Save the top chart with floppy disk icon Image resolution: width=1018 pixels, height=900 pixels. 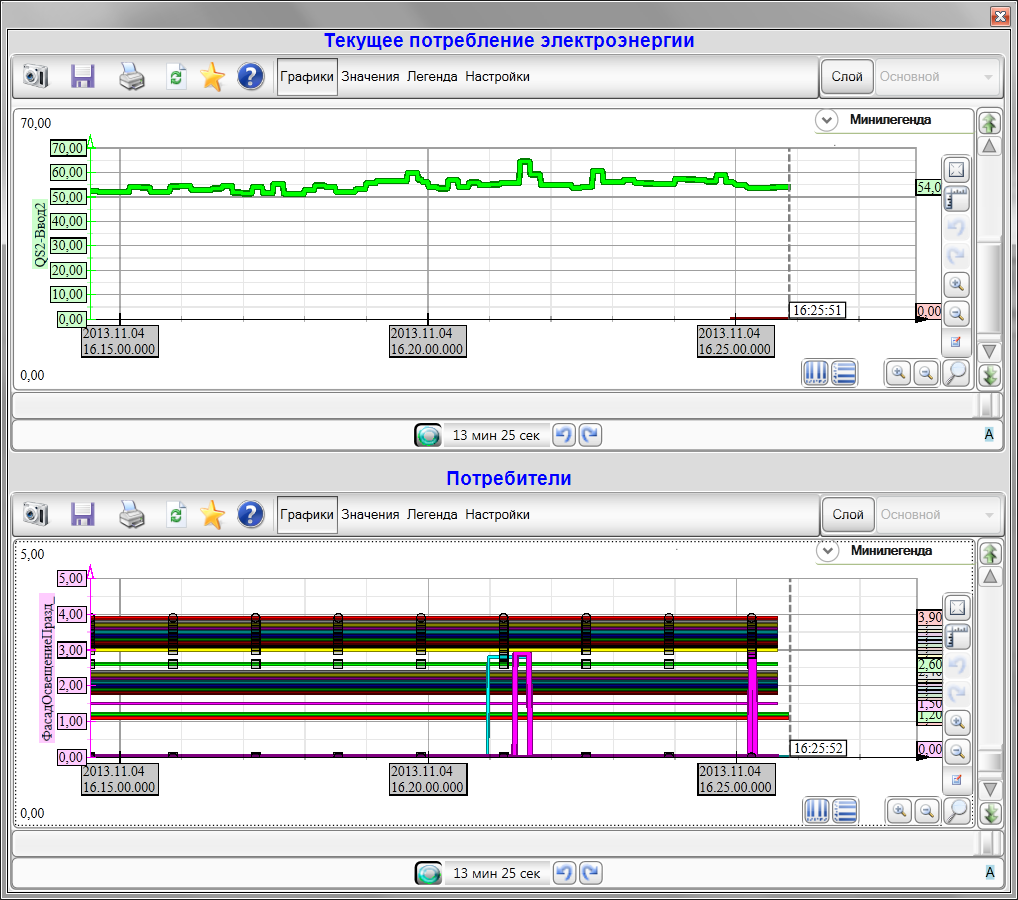[x=82, y=77]
